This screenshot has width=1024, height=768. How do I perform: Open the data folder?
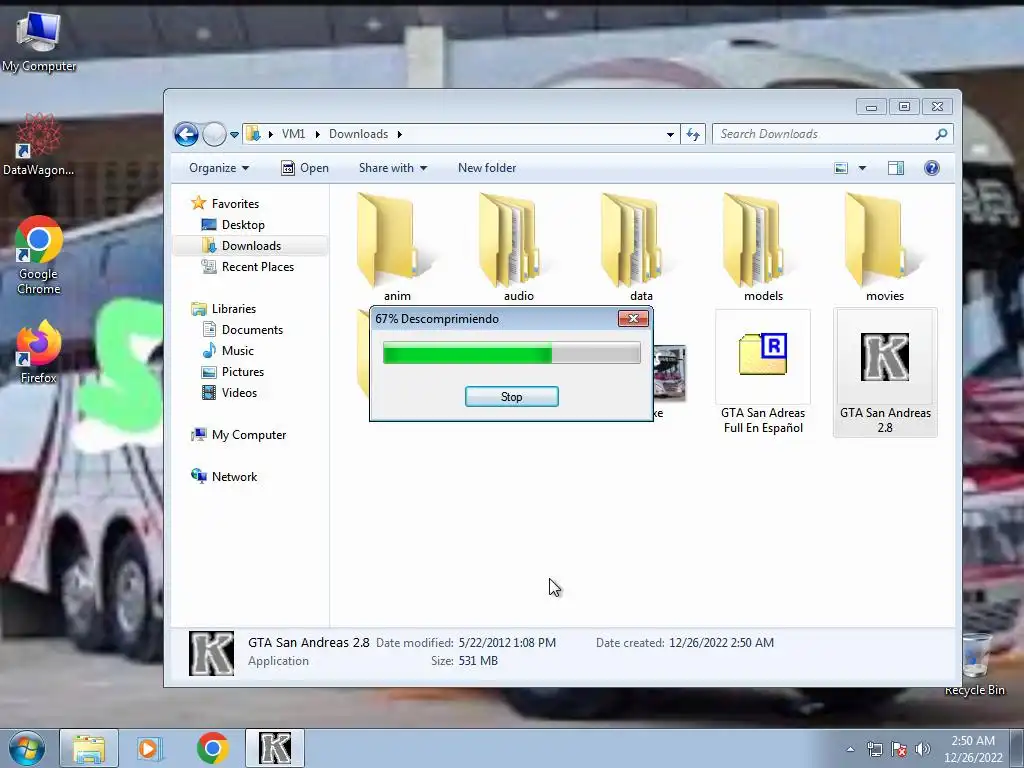coord(641,248)
